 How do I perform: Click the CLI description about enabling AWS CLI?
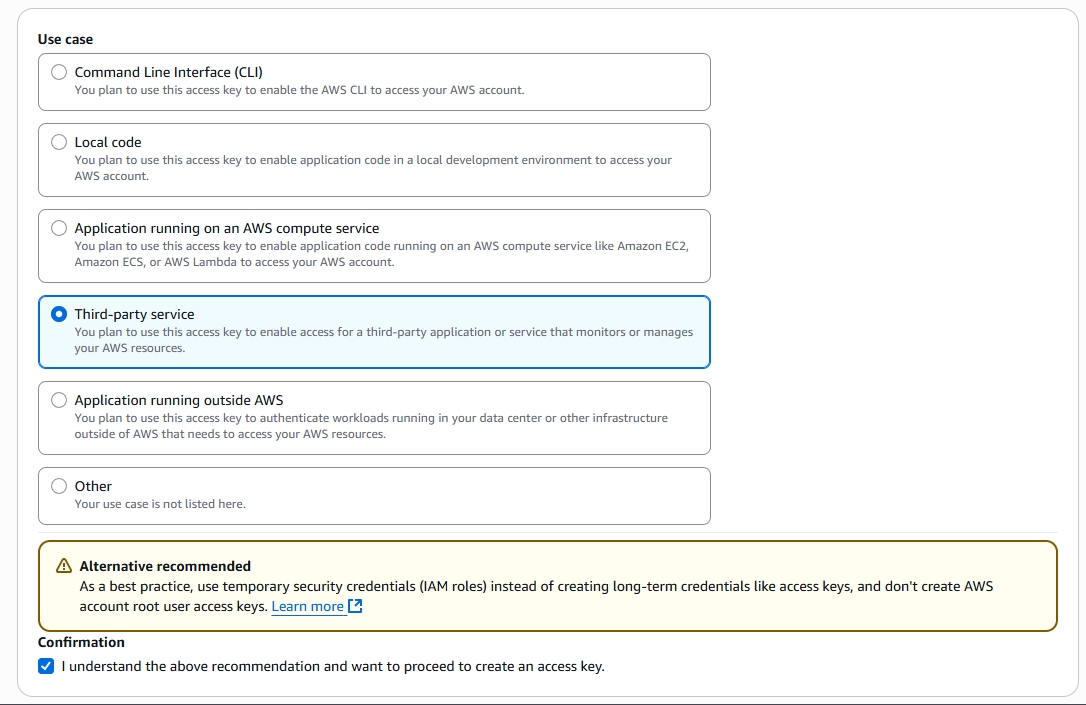click(299, 90)
